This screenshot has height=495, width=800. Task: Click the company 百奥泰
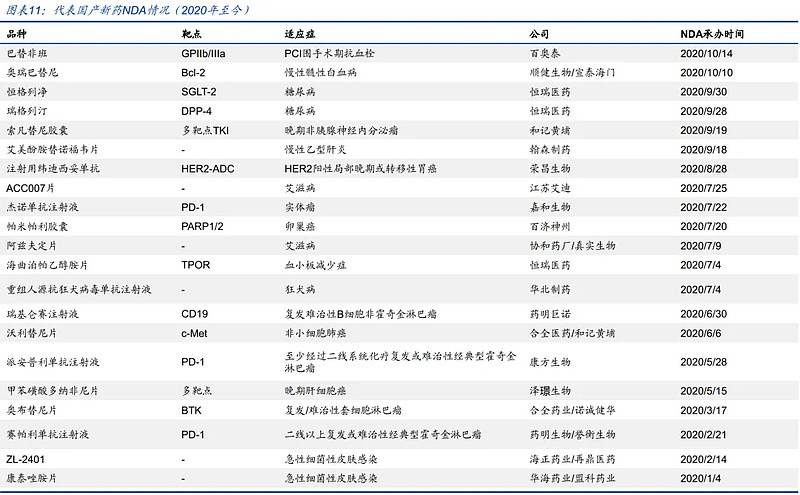point(544,53)
